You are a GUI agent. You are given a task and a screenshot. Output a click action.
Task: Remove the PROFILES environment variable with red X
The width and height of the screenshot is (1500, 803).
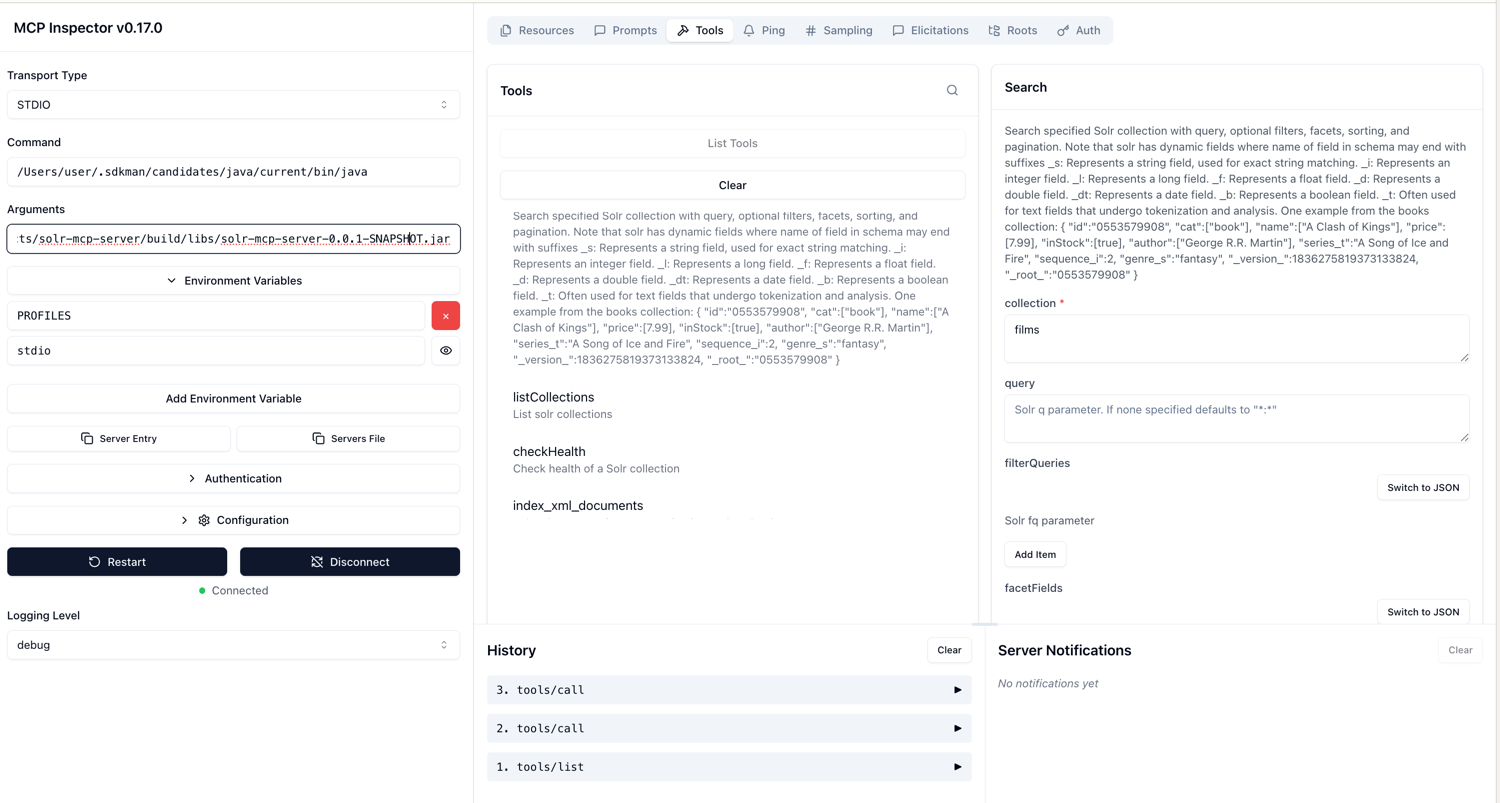446,316
